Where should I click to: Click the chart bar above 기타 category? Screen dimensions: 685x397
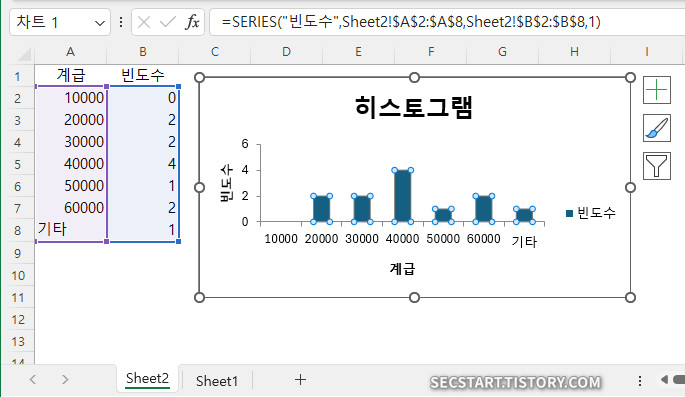(524, 215)
